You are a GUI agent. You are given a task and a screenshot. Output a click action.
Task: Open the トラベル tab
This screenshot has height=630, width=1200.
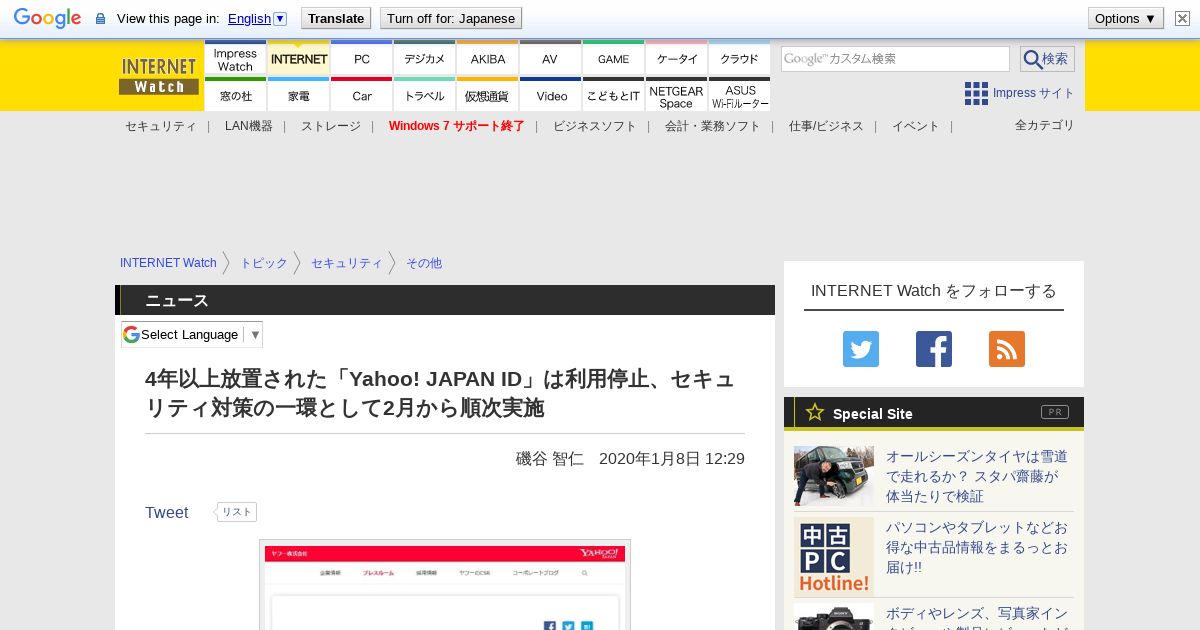pos(425,96)
